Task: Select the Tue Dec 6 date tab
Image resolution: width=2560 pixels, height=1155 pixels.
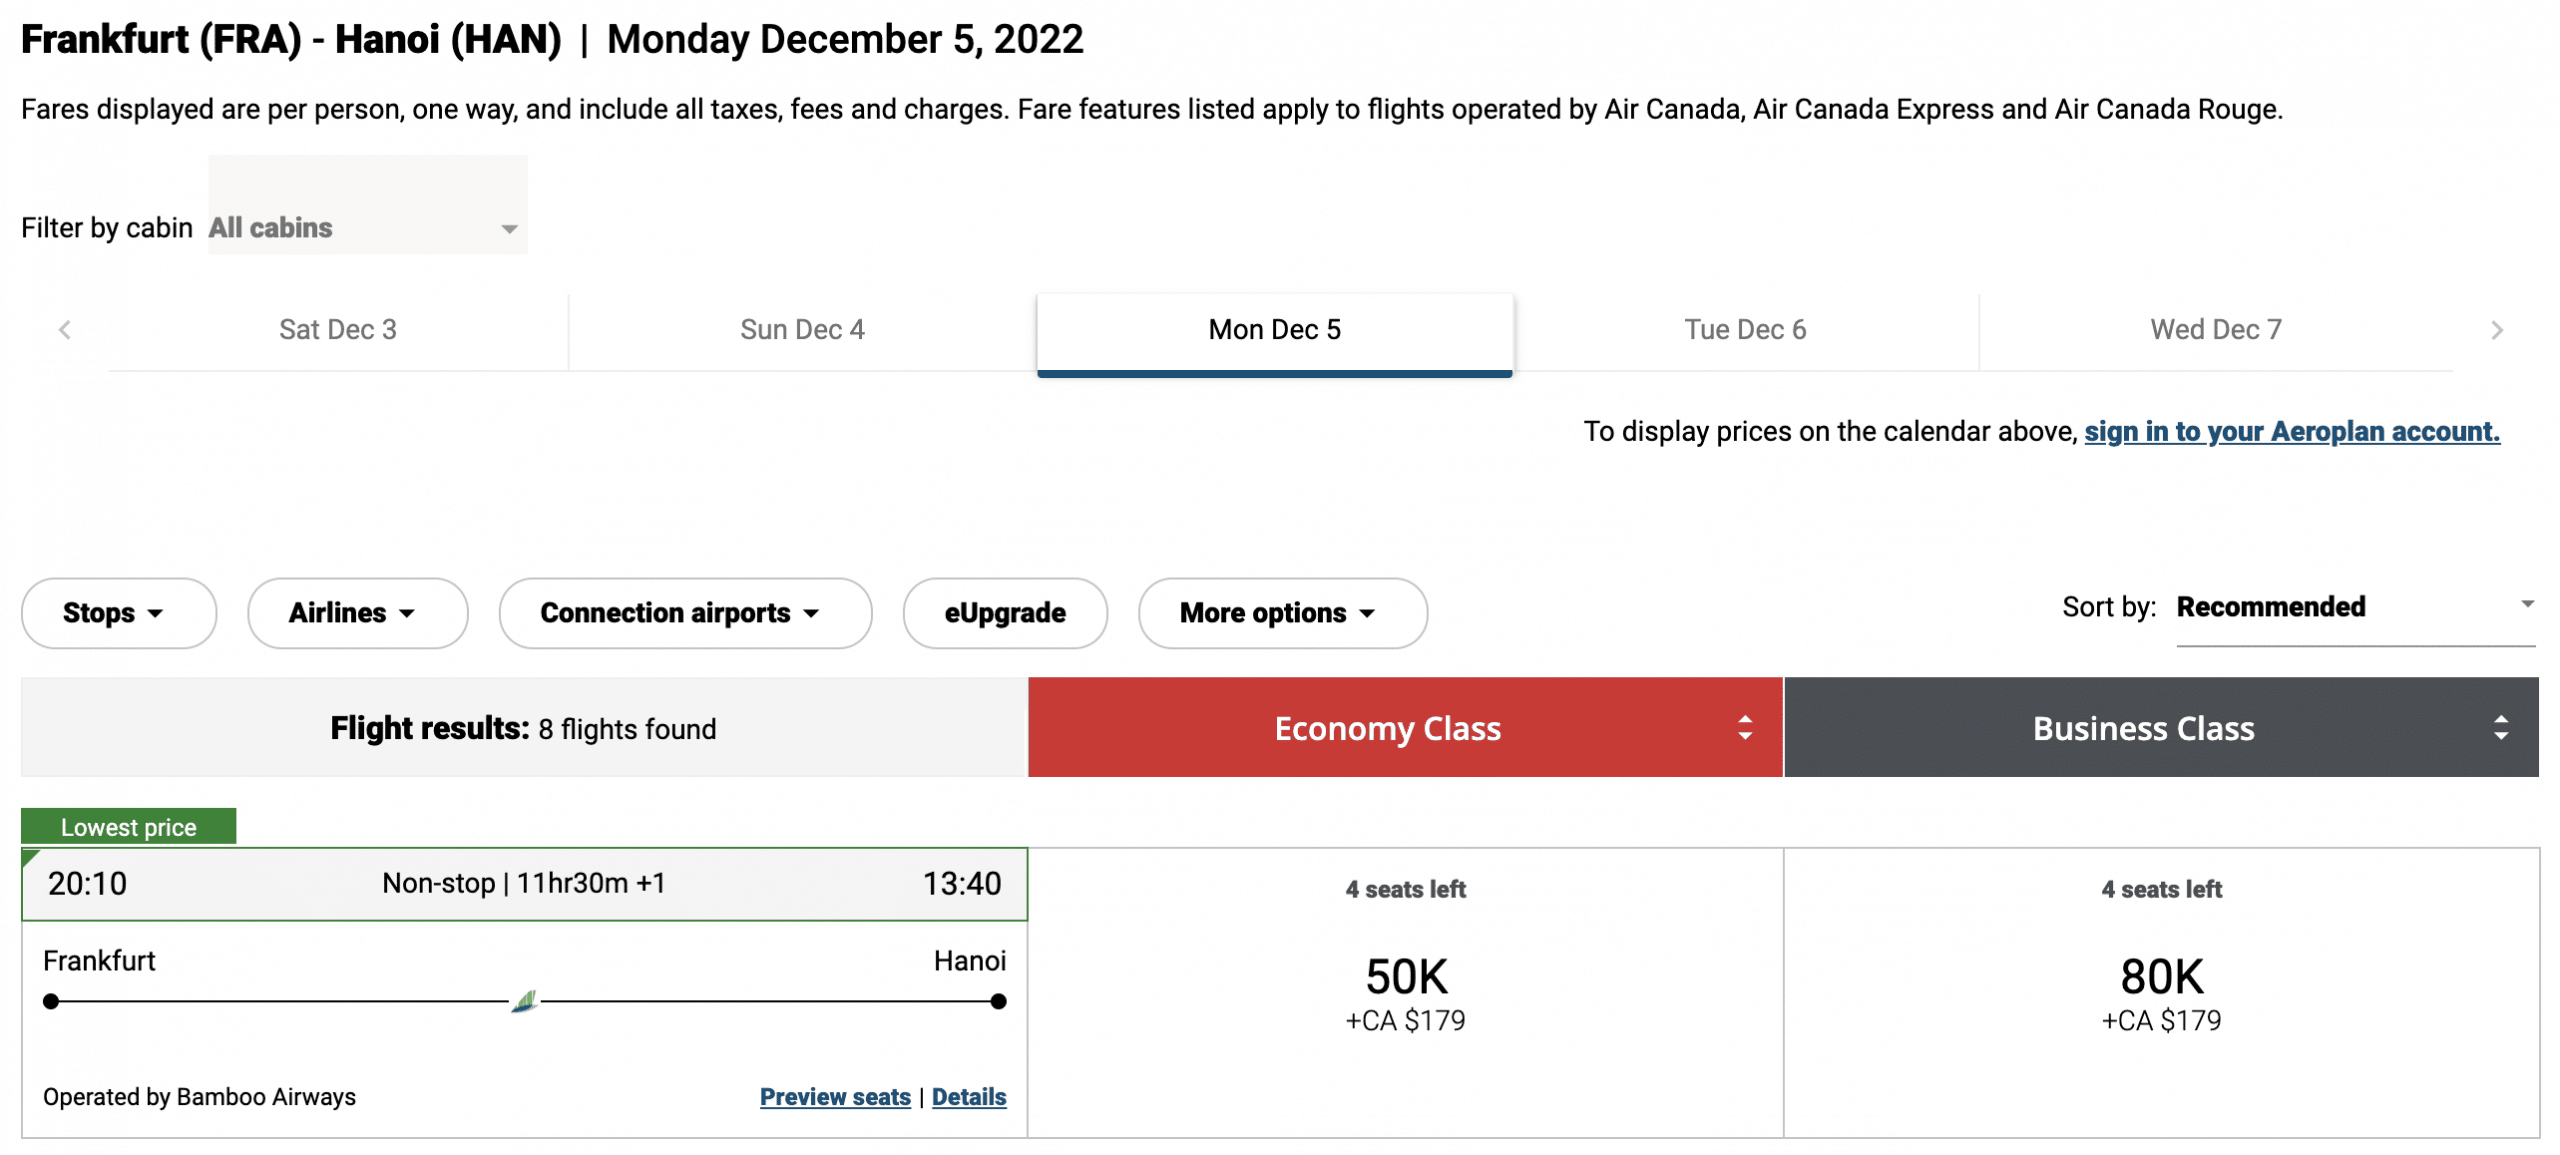Action: point(1745,330)
